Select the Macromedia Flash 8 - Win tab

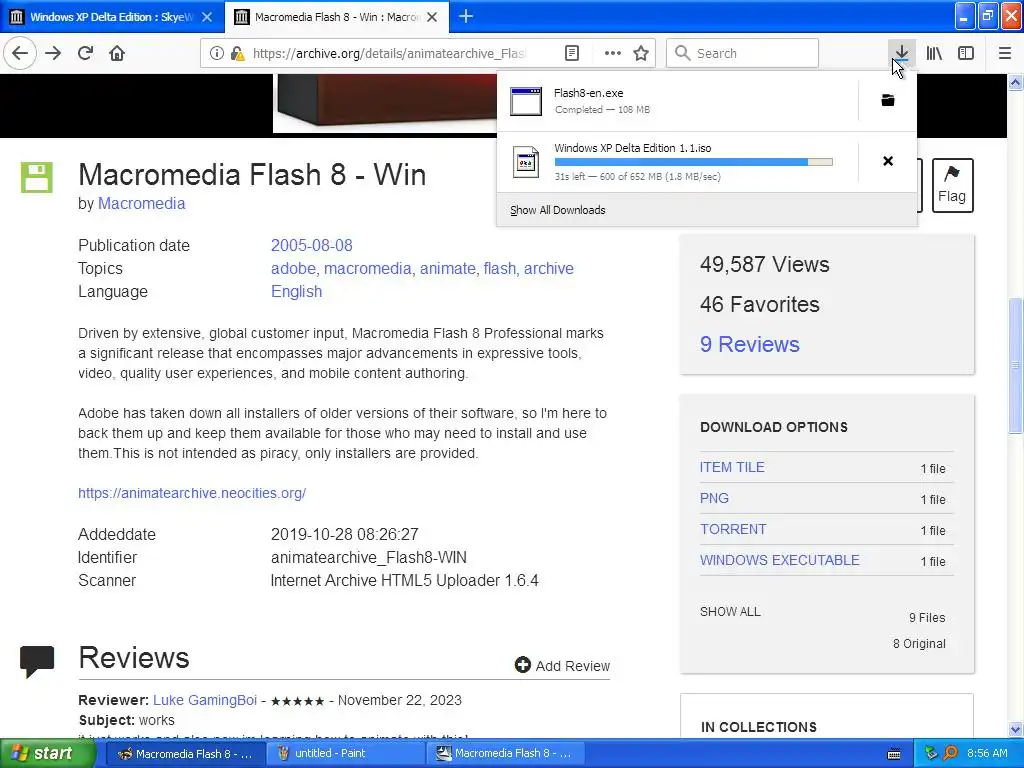(337, 17)
